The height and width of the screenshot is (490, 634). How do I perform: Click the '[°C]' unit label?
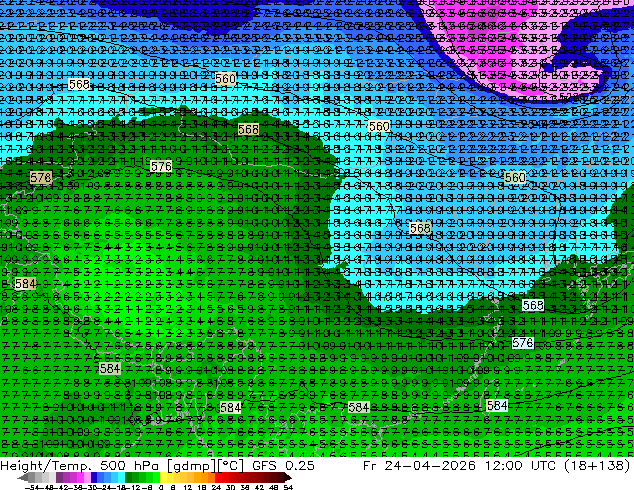230,465
